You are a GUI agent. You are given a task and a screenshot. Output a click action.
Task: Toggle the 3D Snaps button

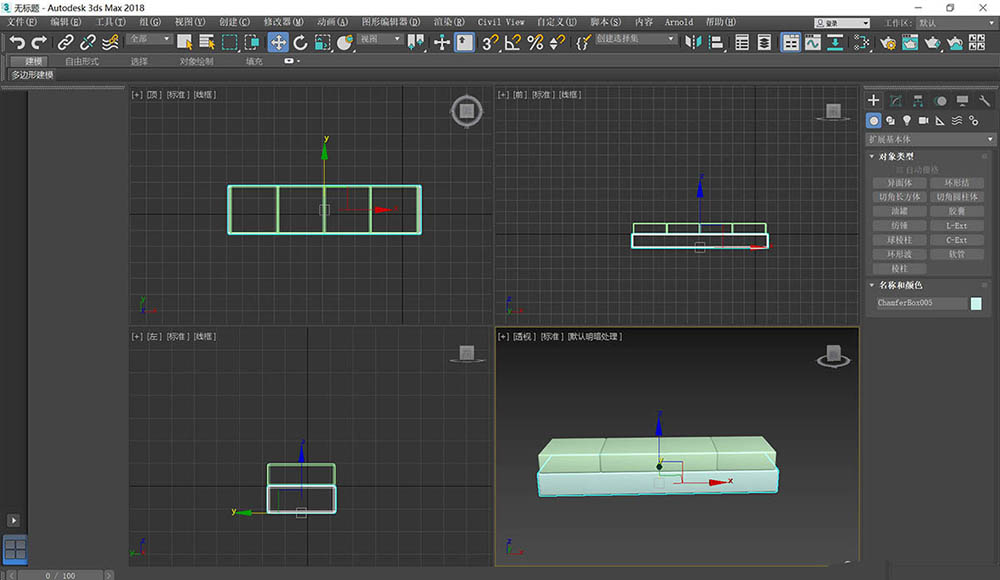[x=490, y=42]
